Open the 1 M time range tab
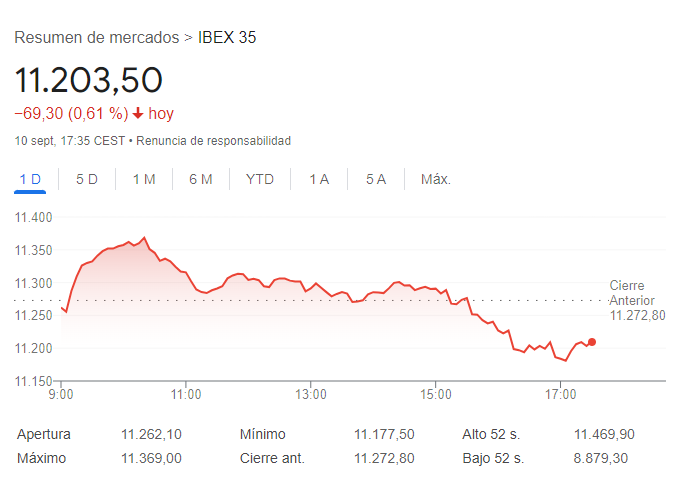 [x=144, y=179]
